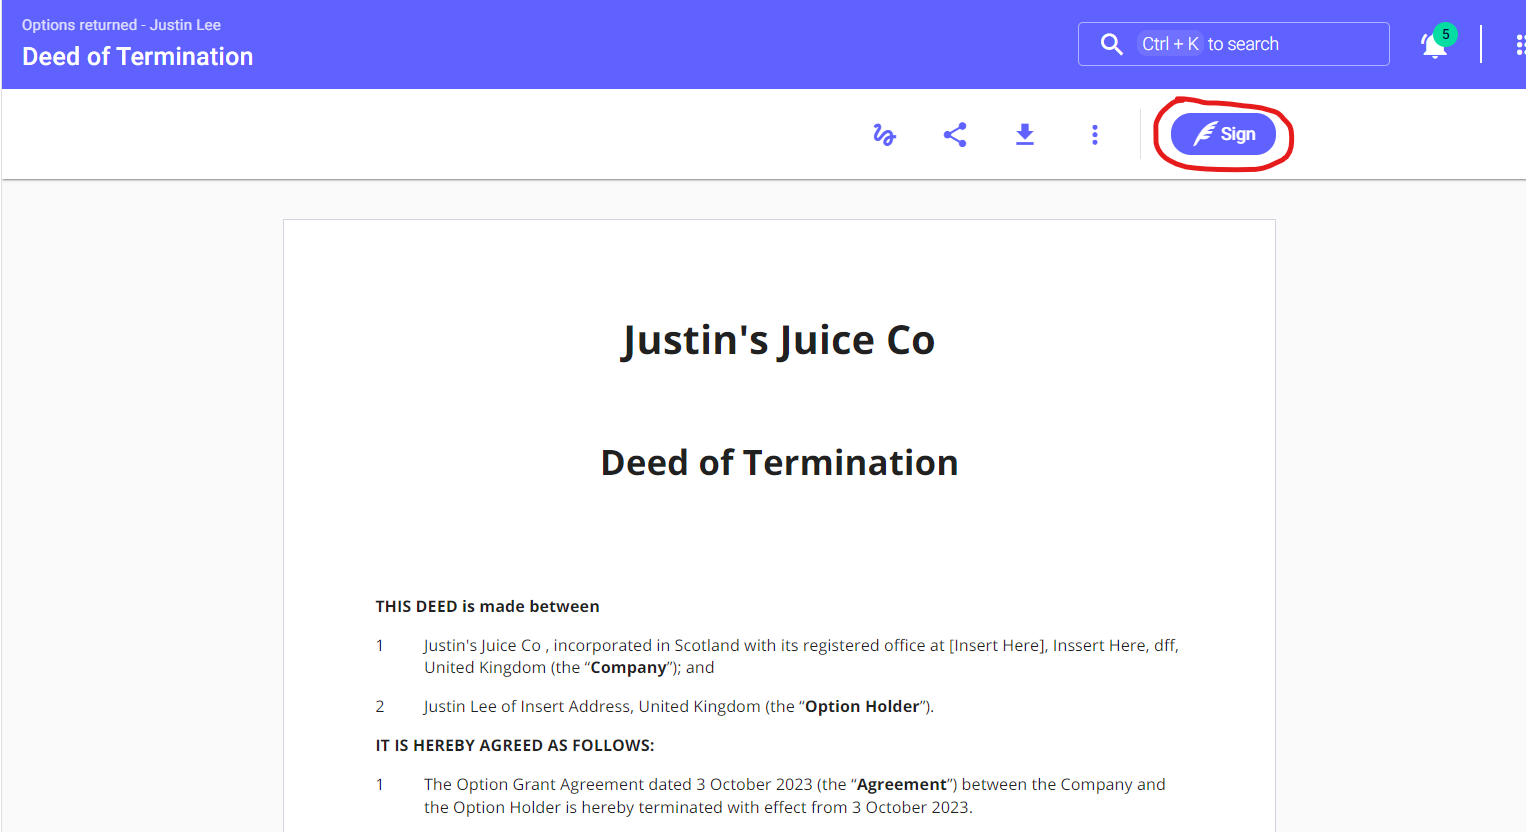Click the 'THIS DEED is made between' line
Image resolution: width=1526 pixels, height=832 pixels.
[x=487, y=606]
